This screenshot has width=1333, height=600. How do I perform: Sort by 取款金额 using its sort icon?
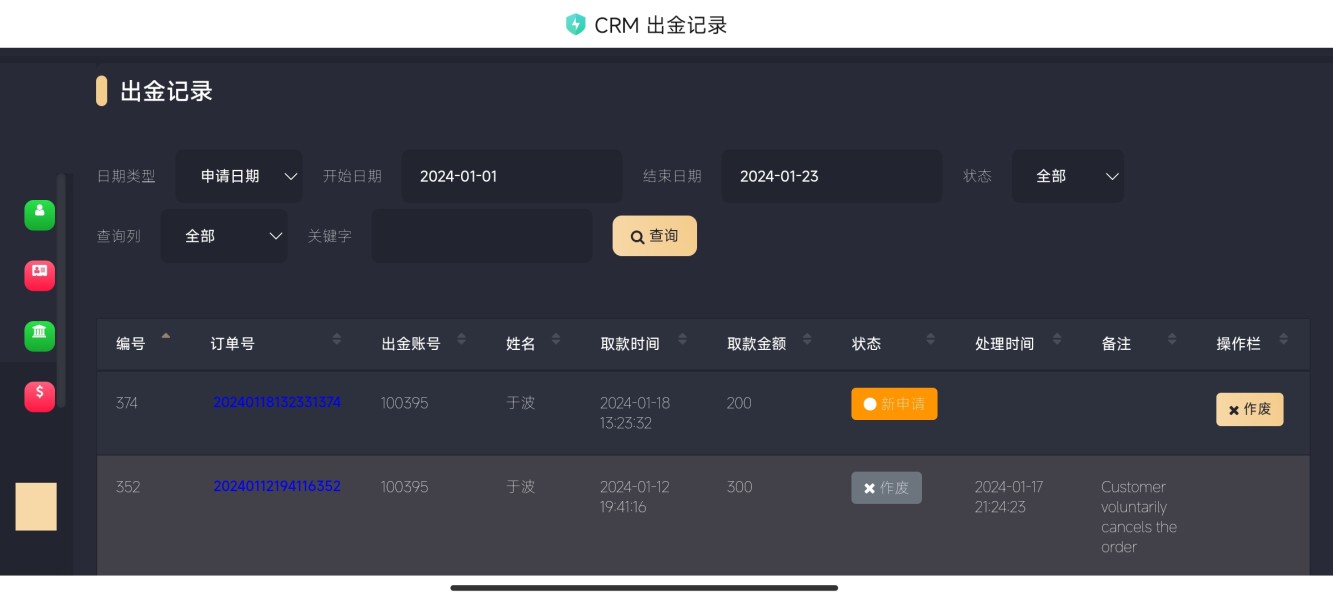click(x=808, y=339)
